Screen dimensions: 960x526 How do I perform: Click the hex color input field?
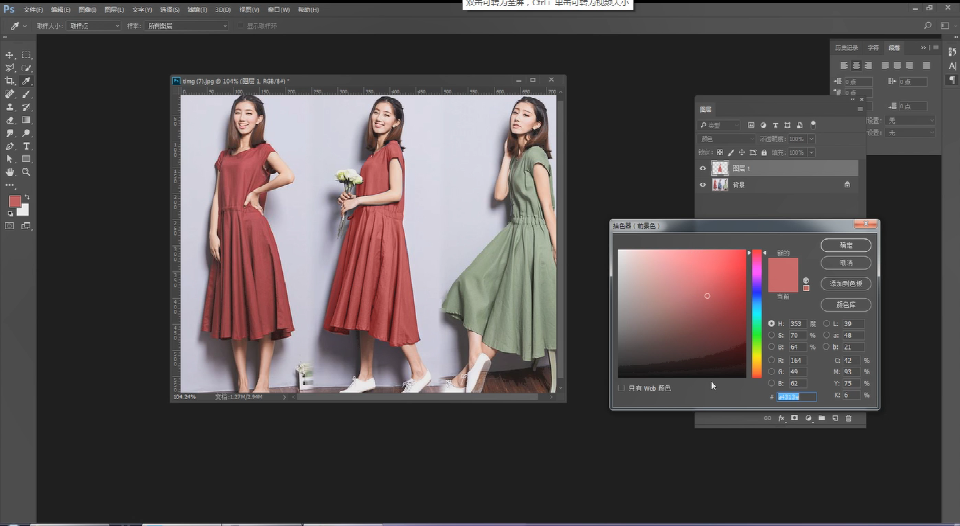797,397
